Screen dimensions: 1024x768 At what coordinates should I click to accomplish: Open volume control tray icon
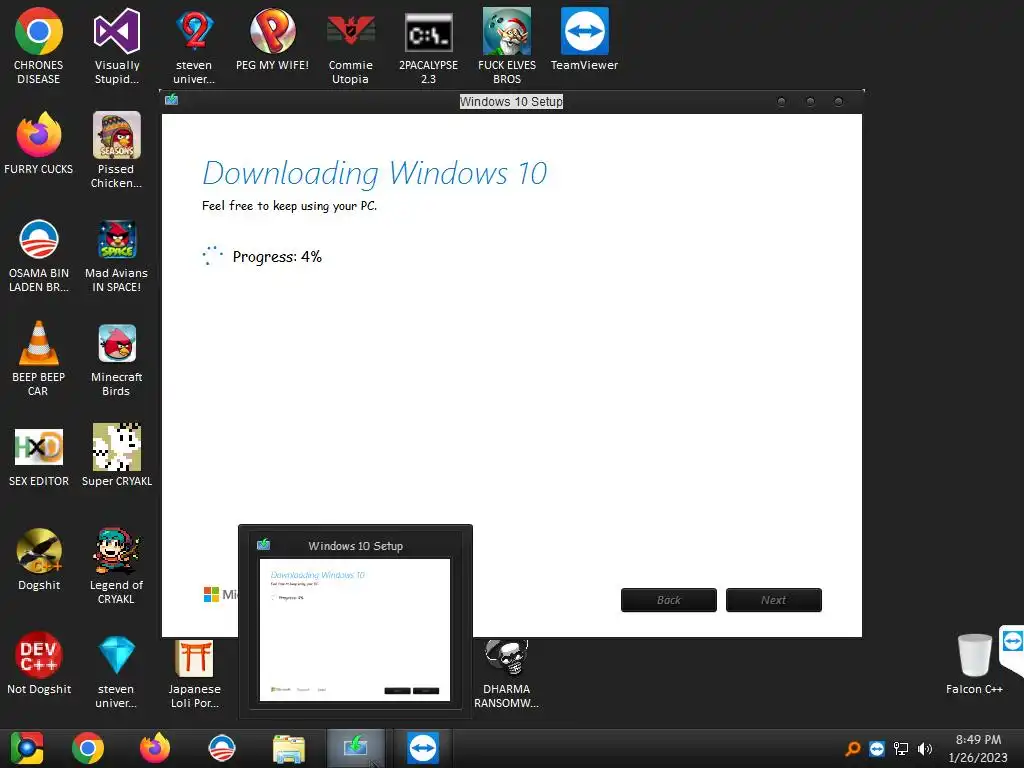[x=925, y=749]
